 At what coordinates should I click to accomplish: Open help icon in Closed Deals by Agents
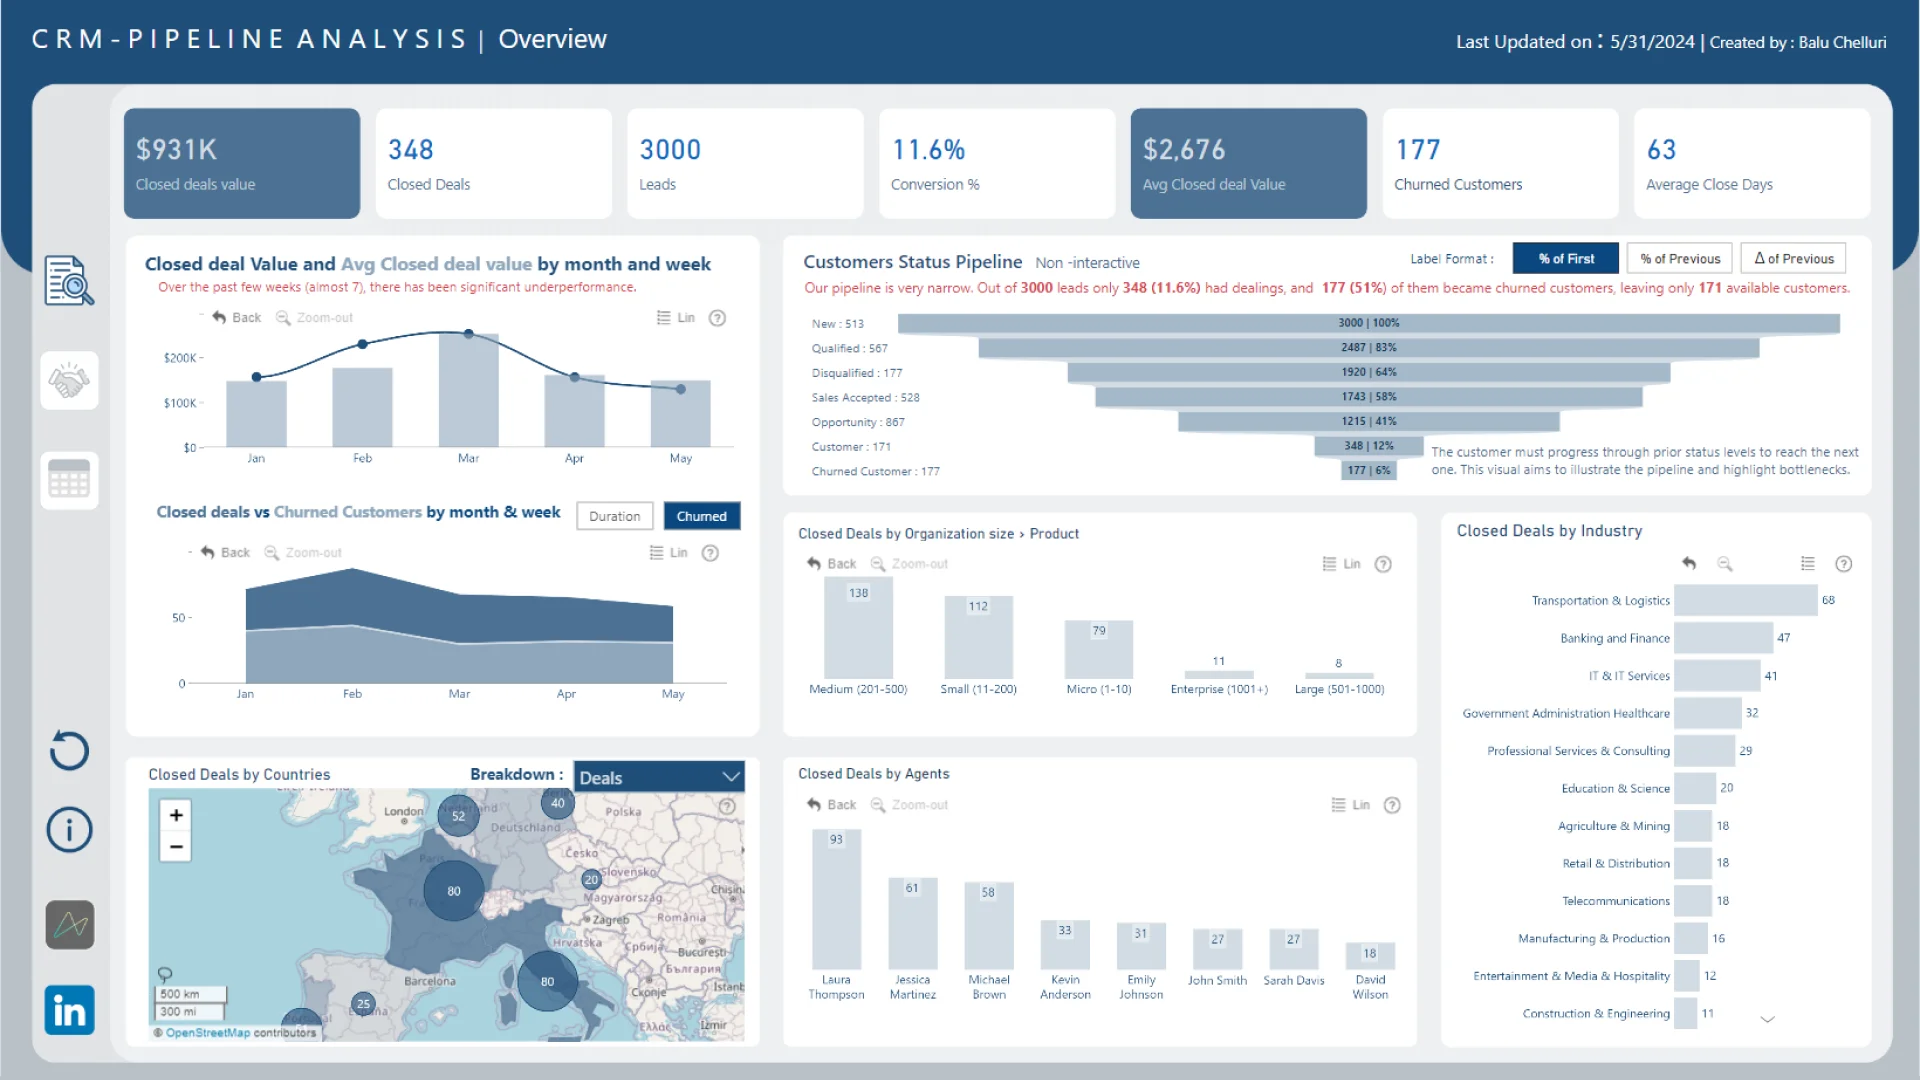click(1392, 805)
